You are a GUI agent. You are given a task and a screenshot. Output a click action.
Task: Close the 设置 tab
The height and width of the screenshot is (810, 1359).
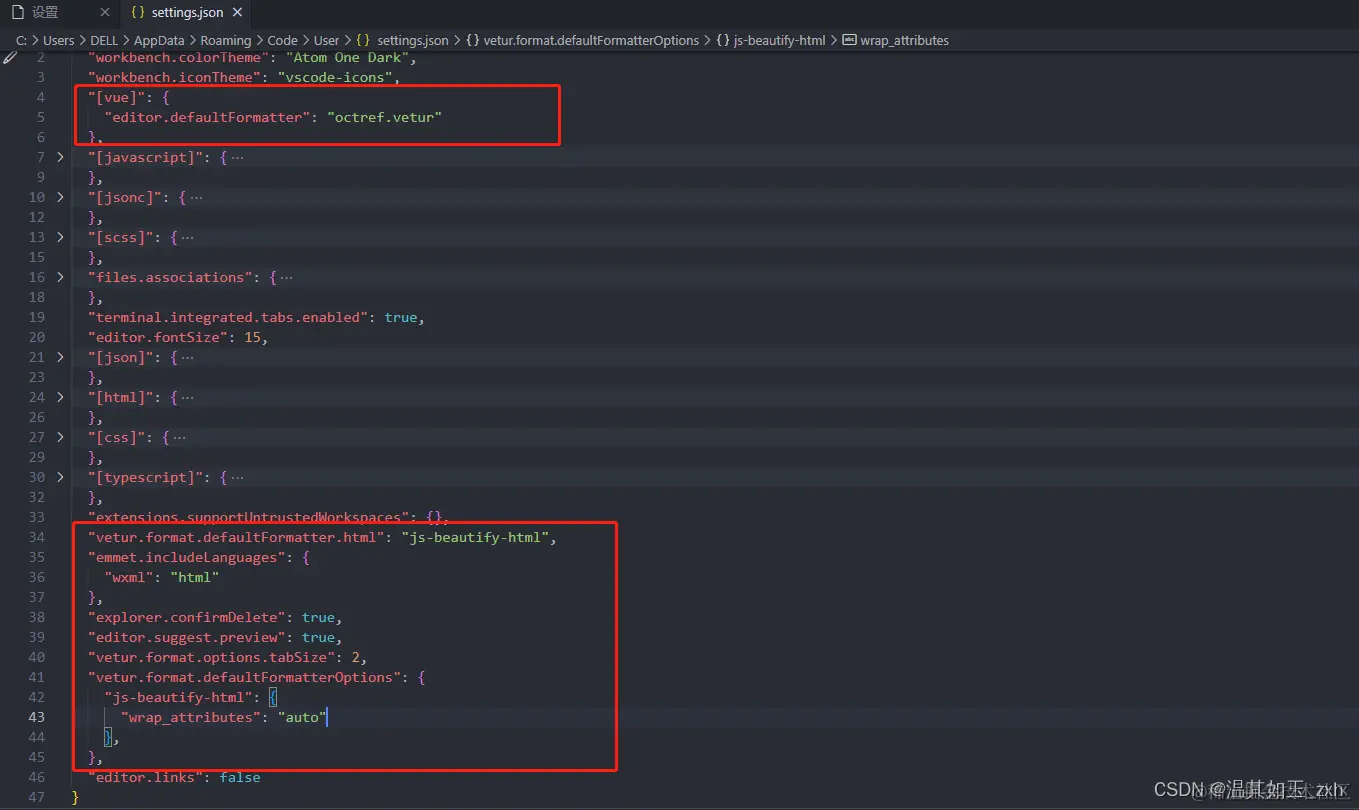click(x=105, y=12)
